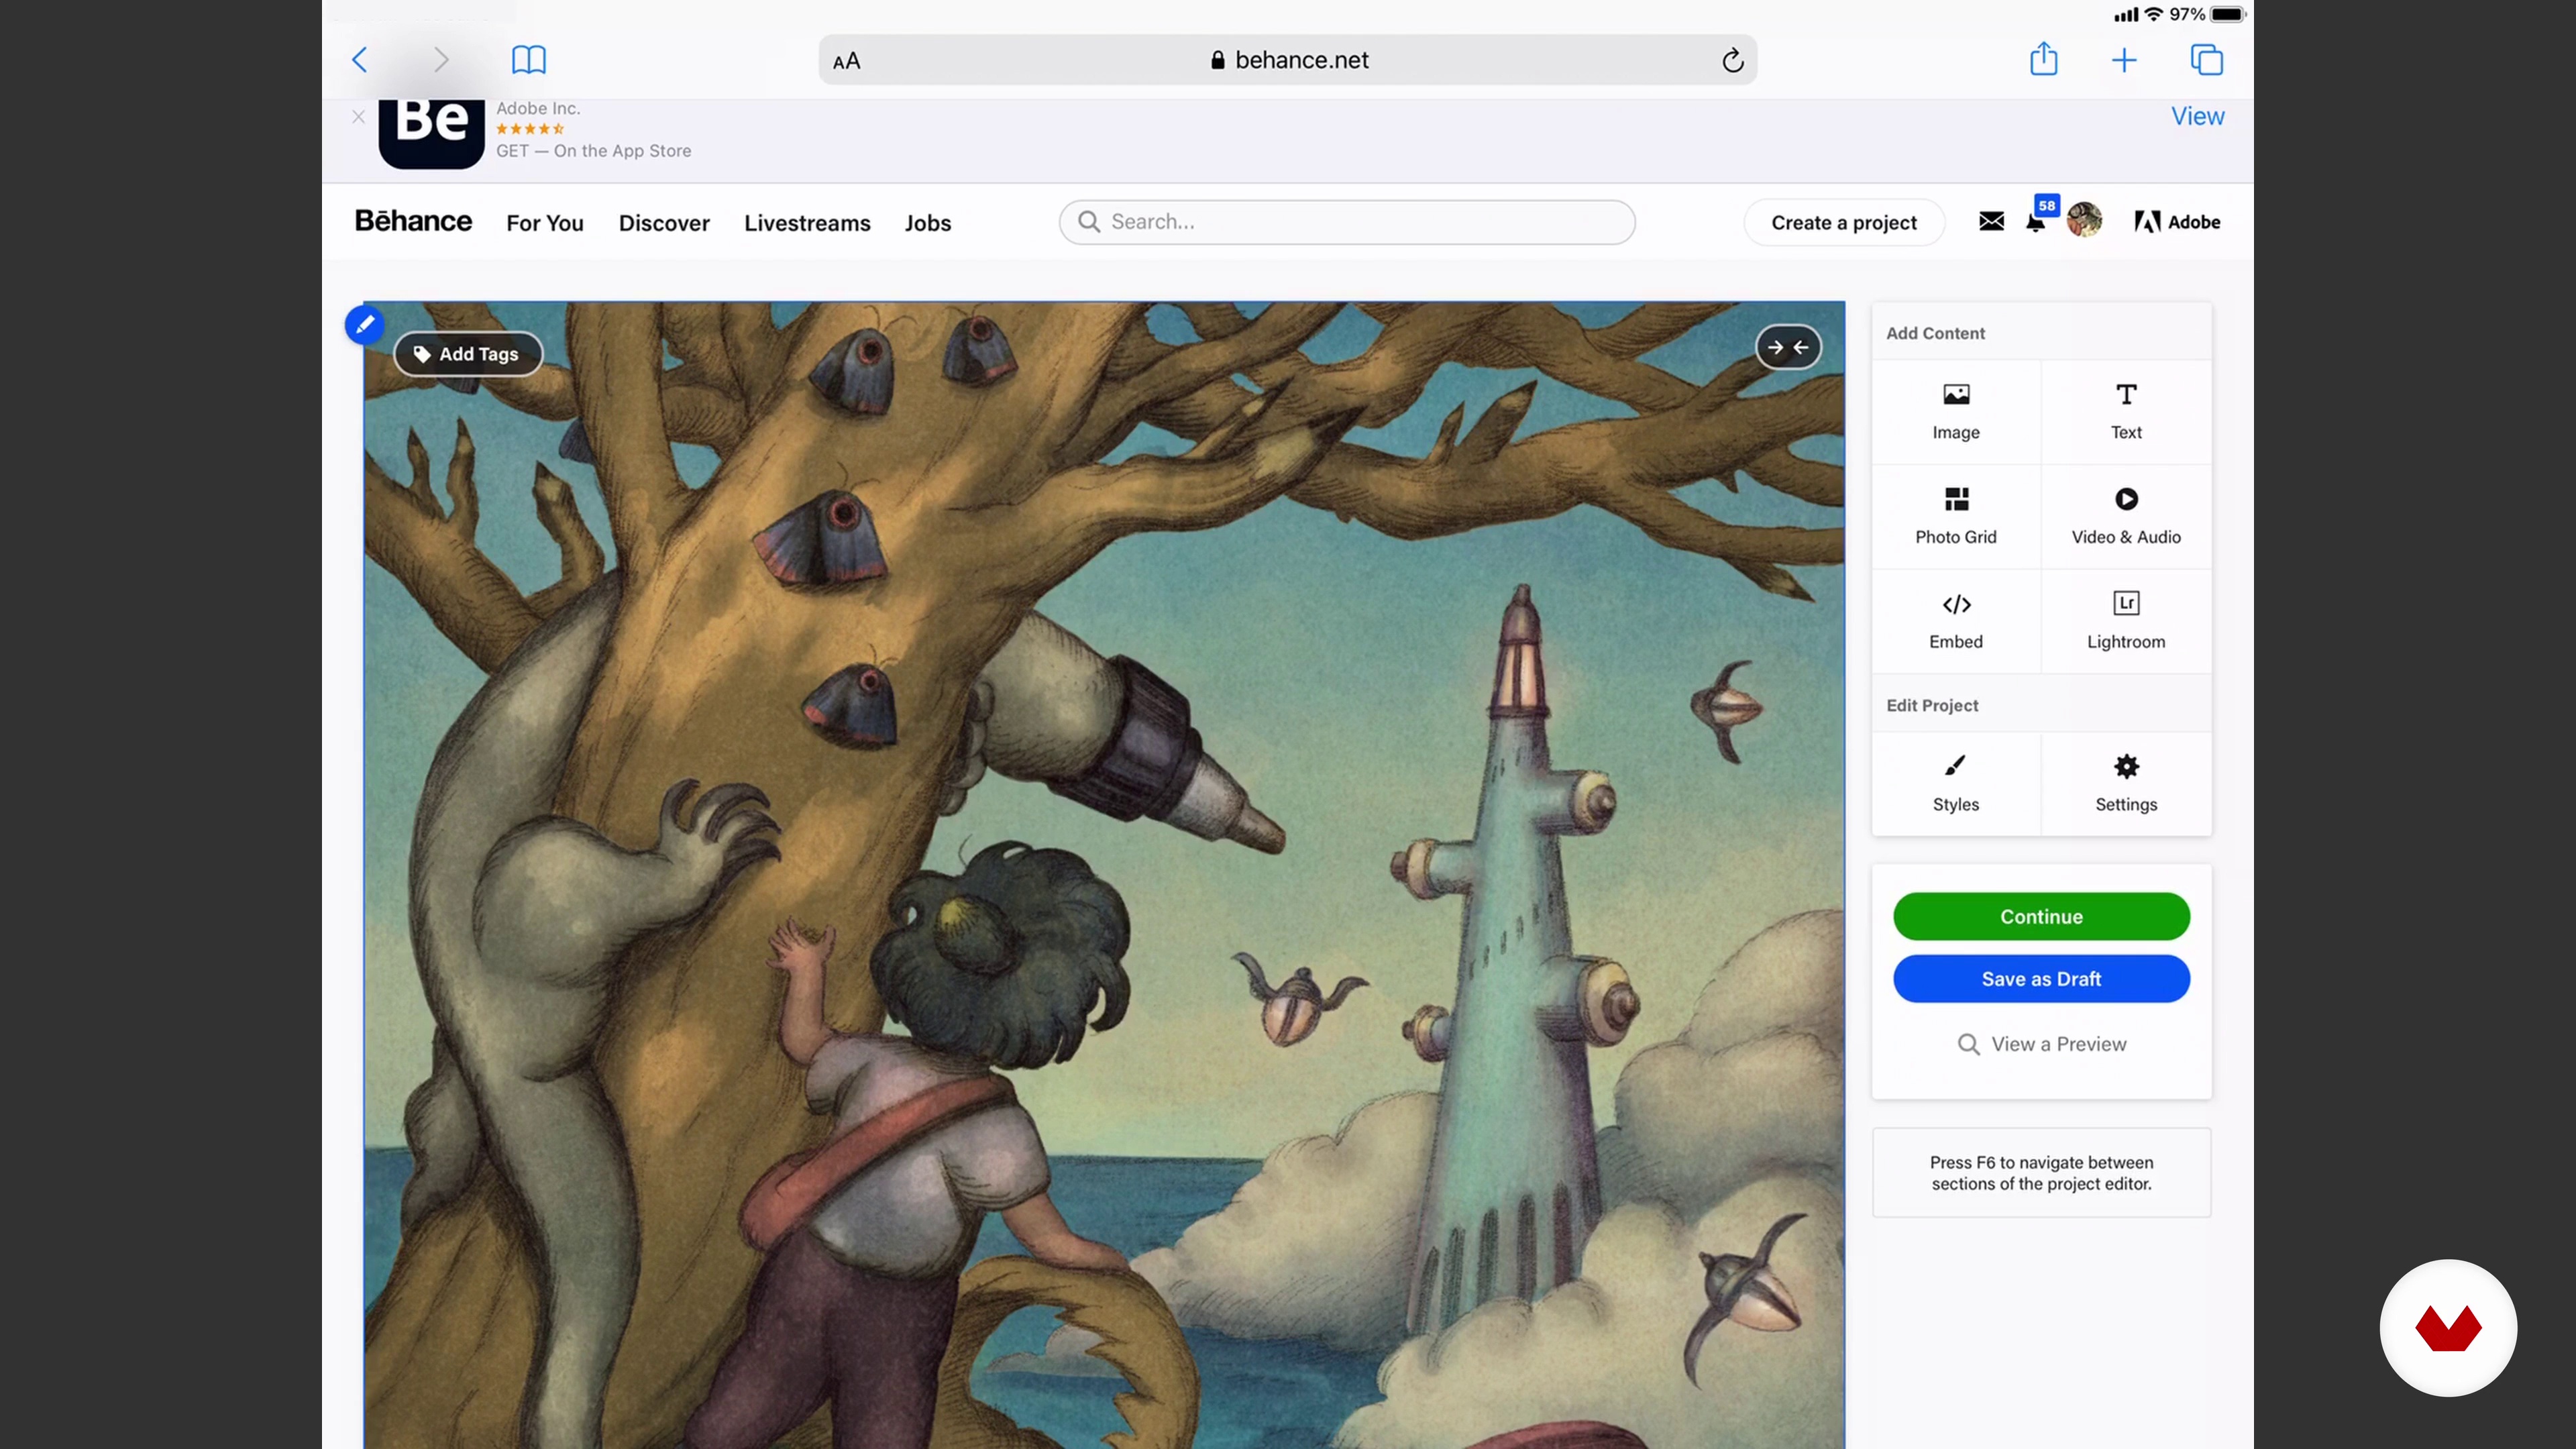Tap the behance.net address bar

1287,60
